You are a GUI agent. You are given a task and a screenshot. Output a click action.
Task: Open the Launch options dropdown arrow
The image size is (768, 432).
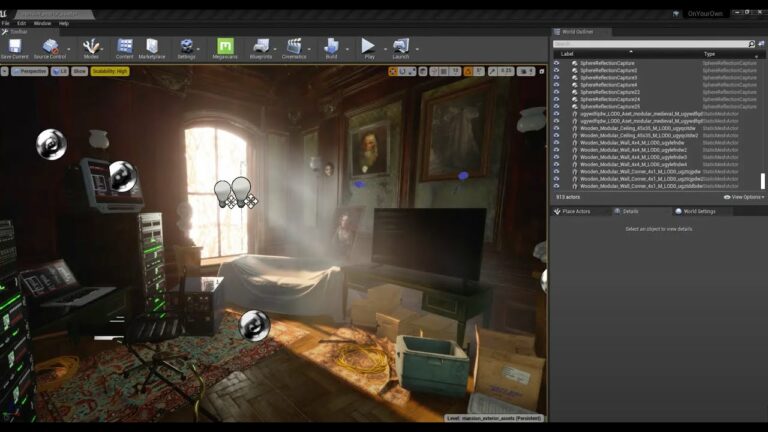(417, 49)
